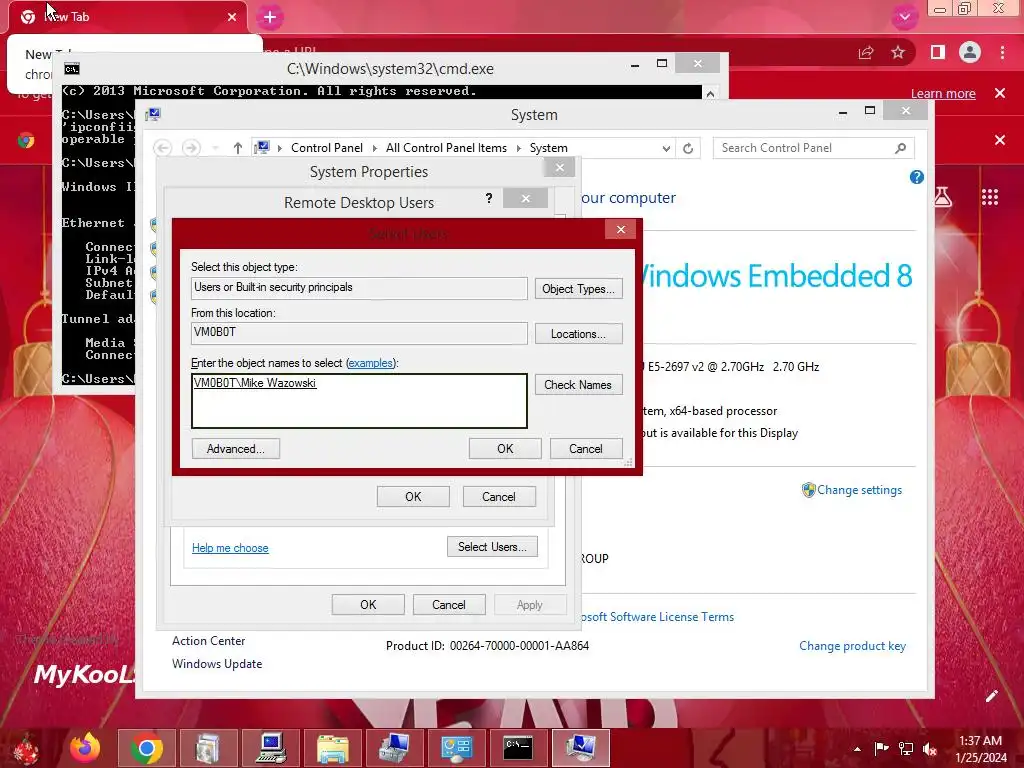1024x768 pixels.
Task: Click cmd.exe title bar icon
Action: coord(72,69)
